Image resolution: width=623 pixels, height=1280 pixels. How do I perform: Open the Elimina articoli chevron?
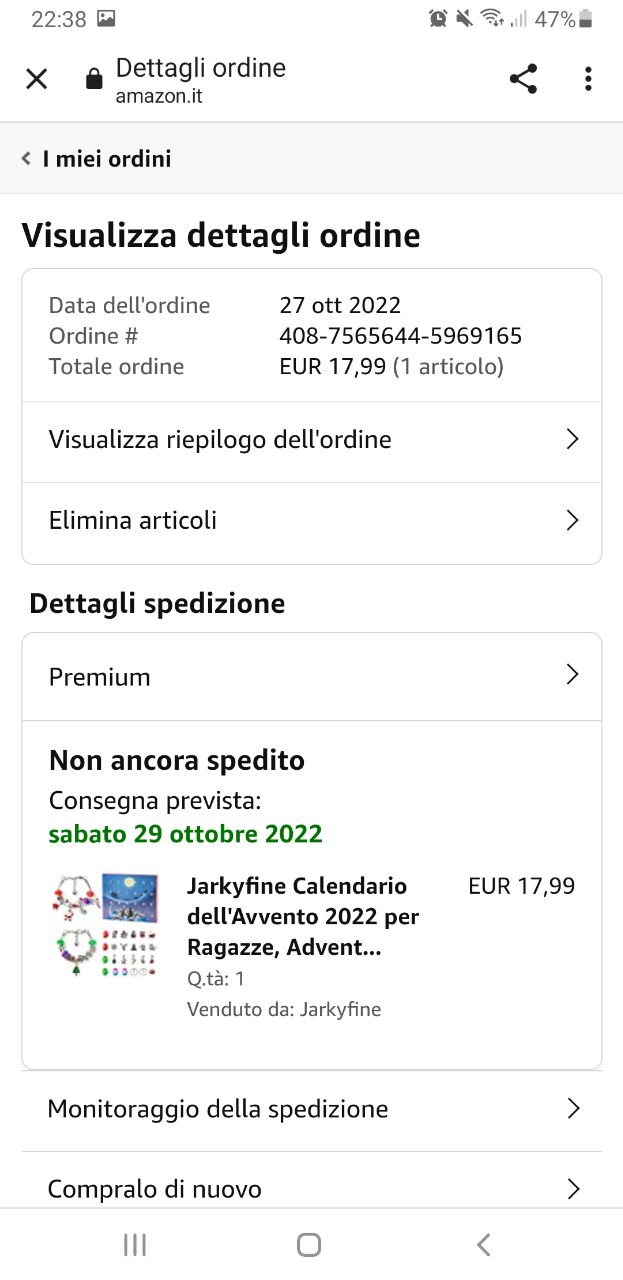pos(572,520)
